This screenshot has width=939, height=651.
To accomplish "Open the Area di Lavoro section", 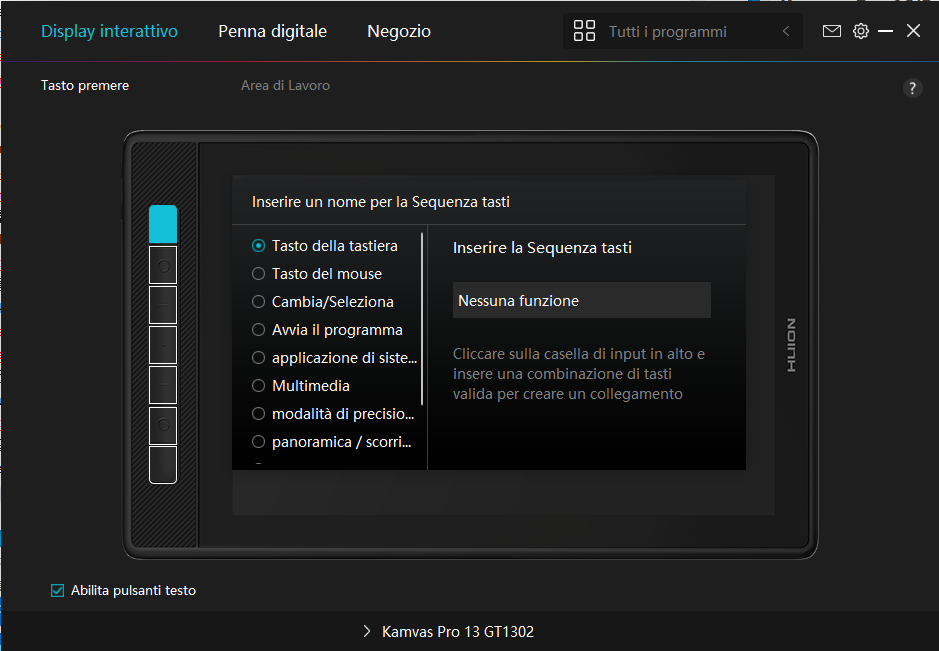I will 285,86.
